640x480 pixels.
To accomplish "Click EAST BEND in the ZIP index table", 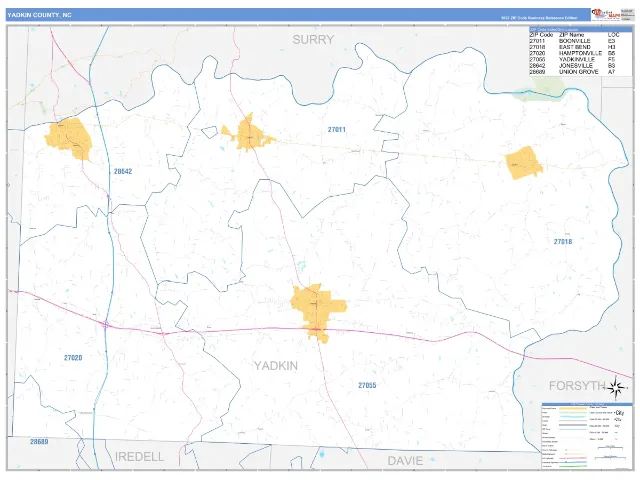I will tap(575, 47).
